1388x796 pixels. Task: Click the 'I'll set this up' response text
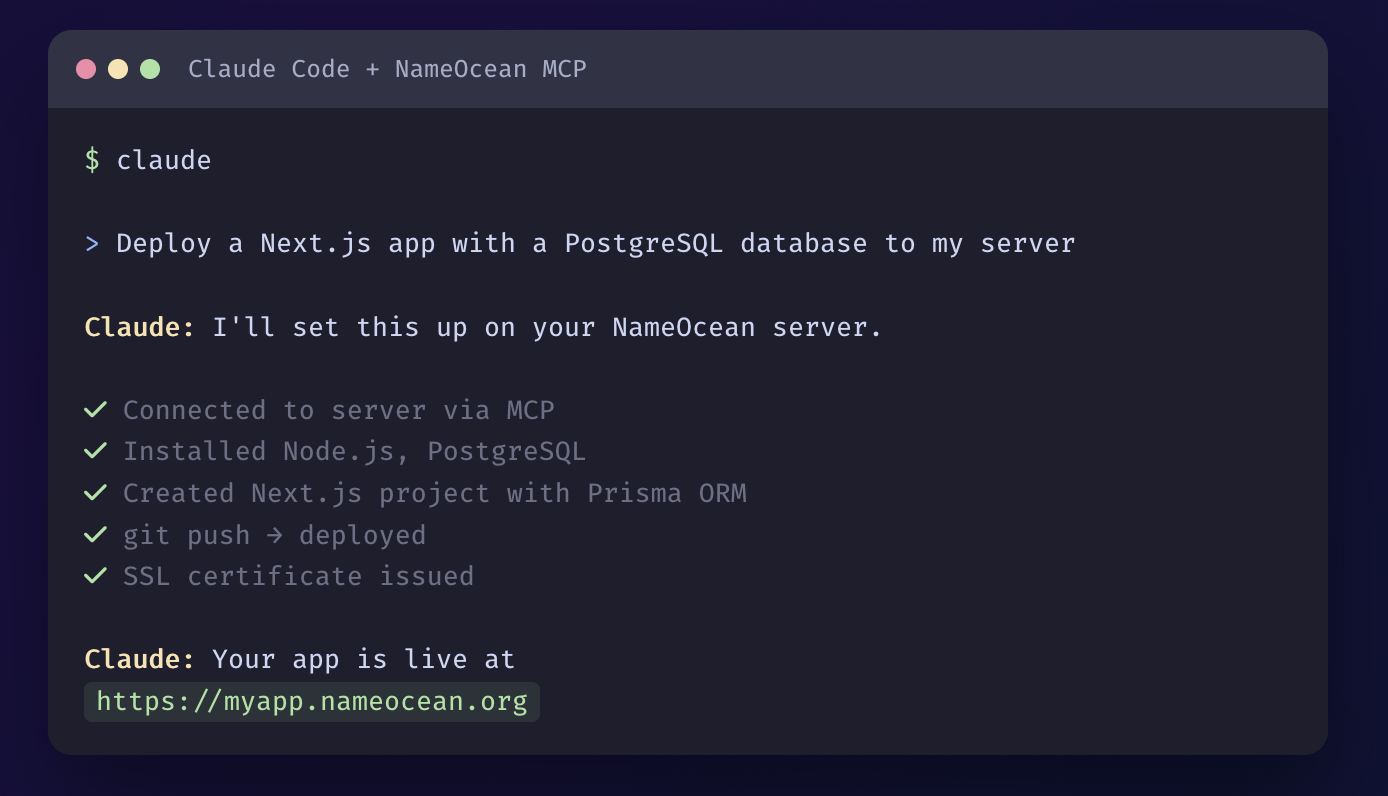(x=547, y=327)
